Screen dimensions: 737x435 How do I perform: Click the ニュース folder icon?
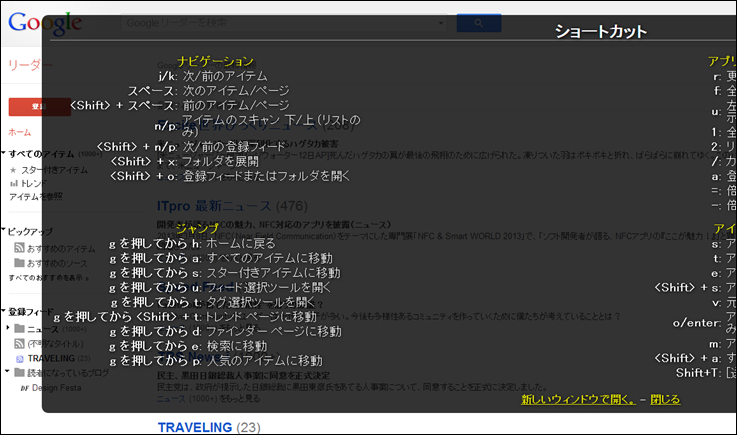click(19, 328)
